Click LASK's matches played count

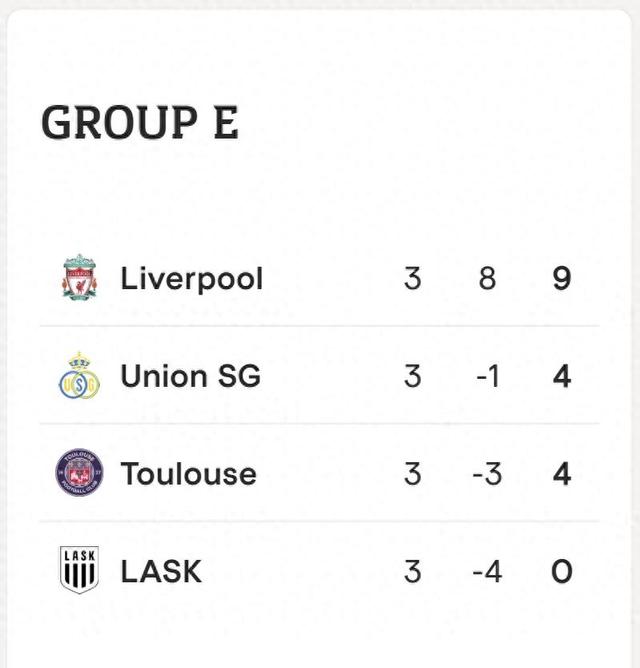[412, 571]
